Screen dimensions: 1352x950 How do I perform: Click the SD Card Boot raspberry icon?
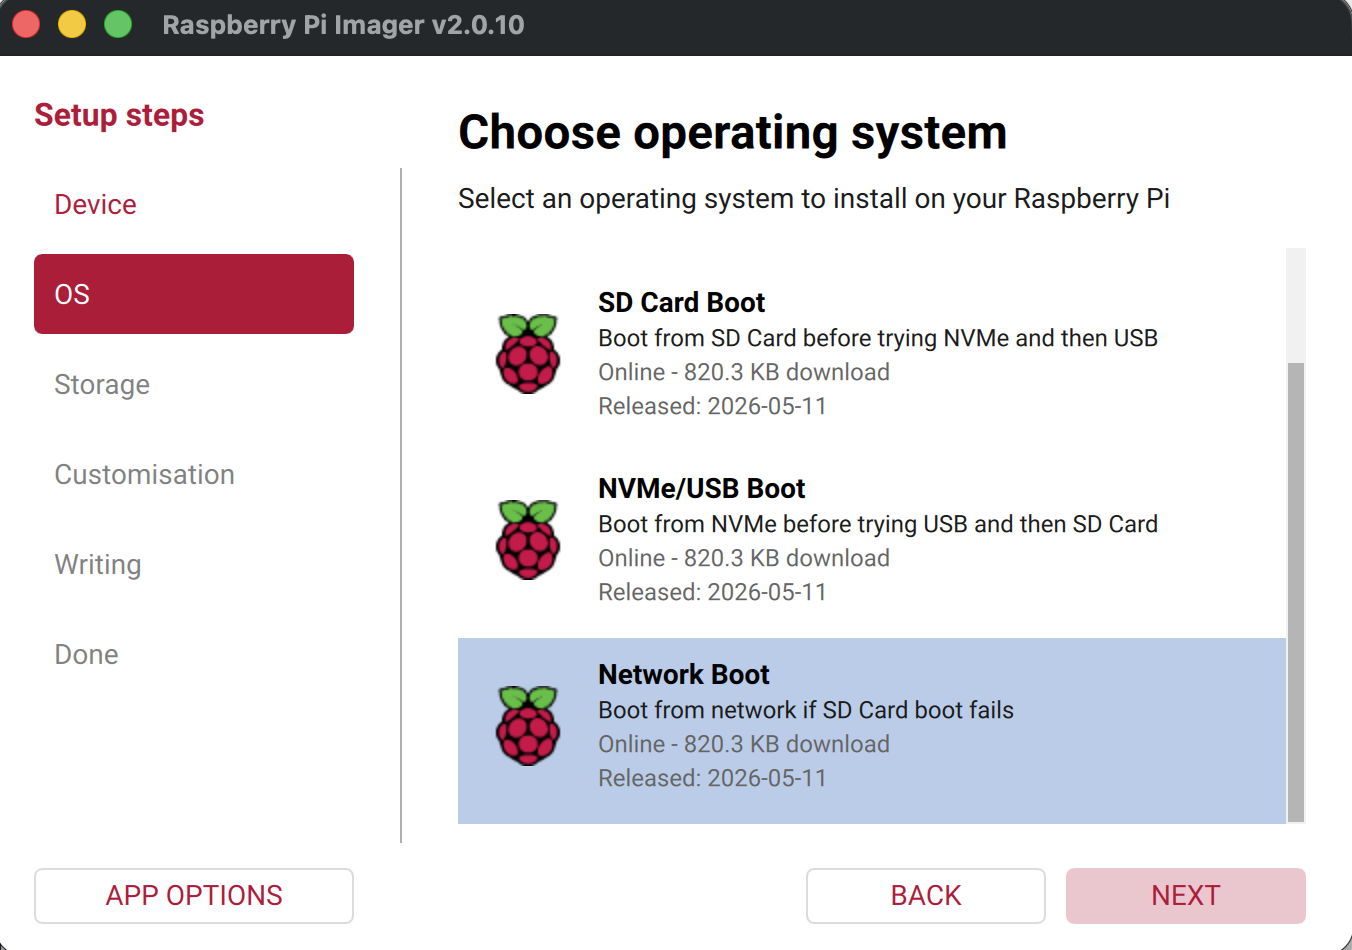(x=528, y=354)
